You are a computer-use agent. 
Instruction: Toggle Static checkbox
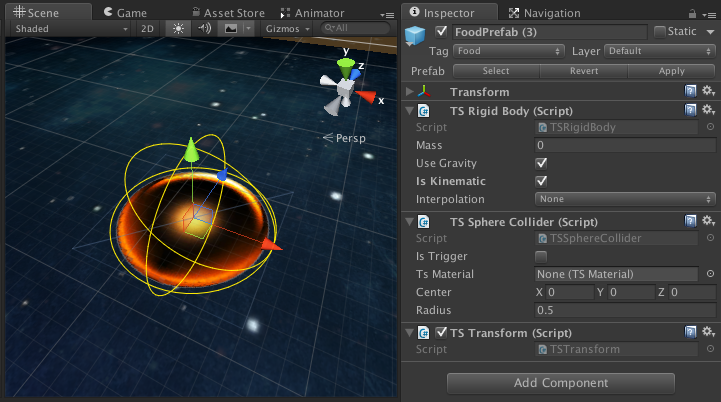659,32
